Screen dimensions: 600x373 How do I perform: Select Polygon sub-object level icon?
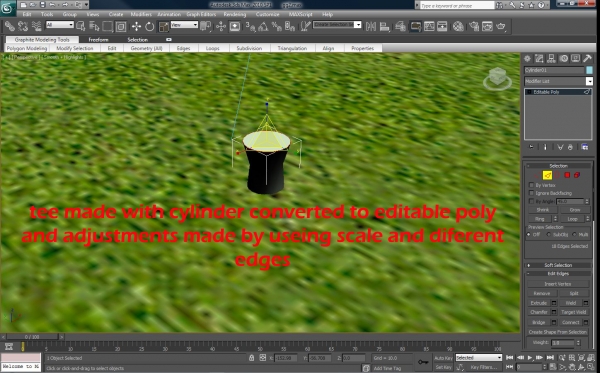567,175
